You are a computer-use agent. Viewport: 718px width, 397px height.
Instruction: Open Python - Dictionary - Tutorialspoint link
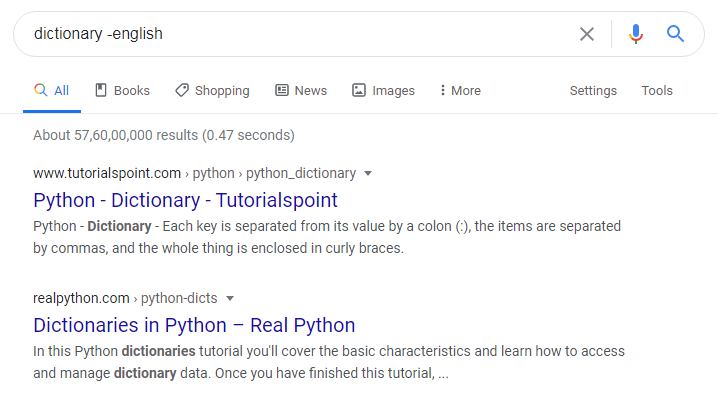click(185, 200)
